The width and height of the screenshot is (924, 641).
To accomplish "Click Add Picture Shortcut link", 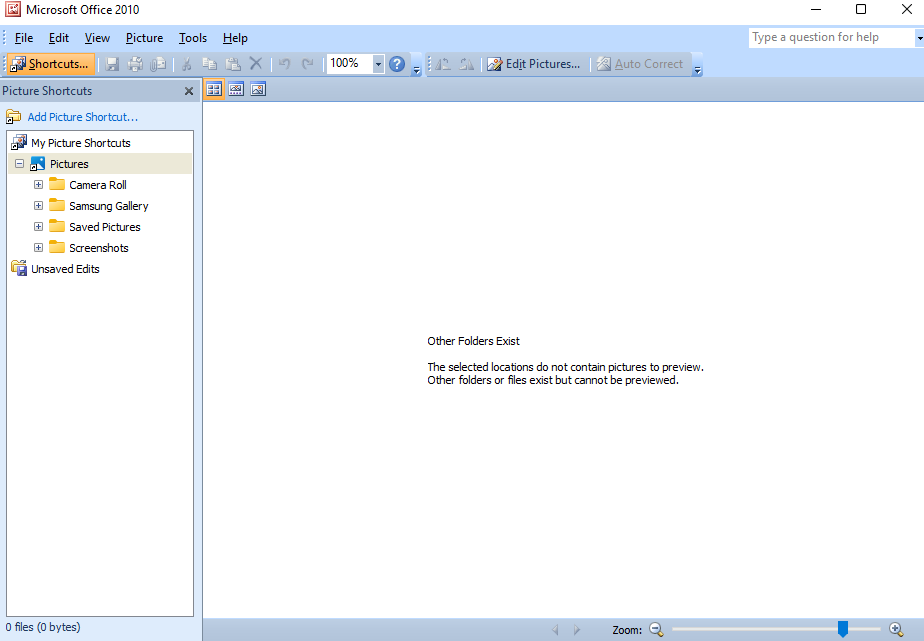I will tap(82, 117).
